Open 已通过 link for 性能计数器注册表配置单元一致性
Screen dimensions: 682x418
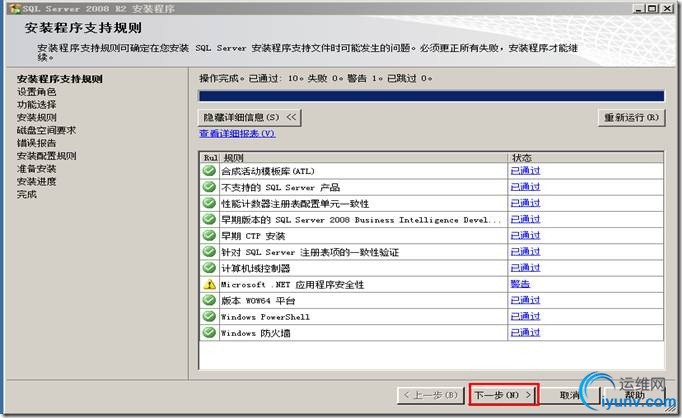(x=525, y=203)
